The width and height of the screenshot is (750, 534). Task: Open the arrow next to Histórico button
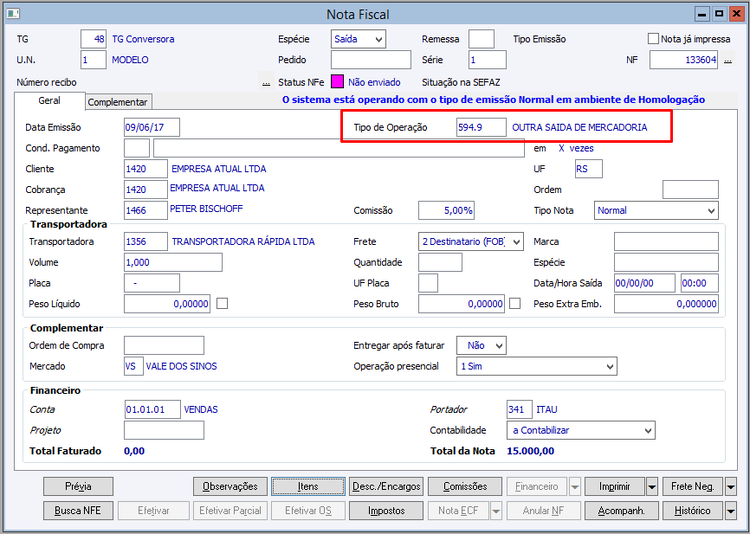[730, 511]
